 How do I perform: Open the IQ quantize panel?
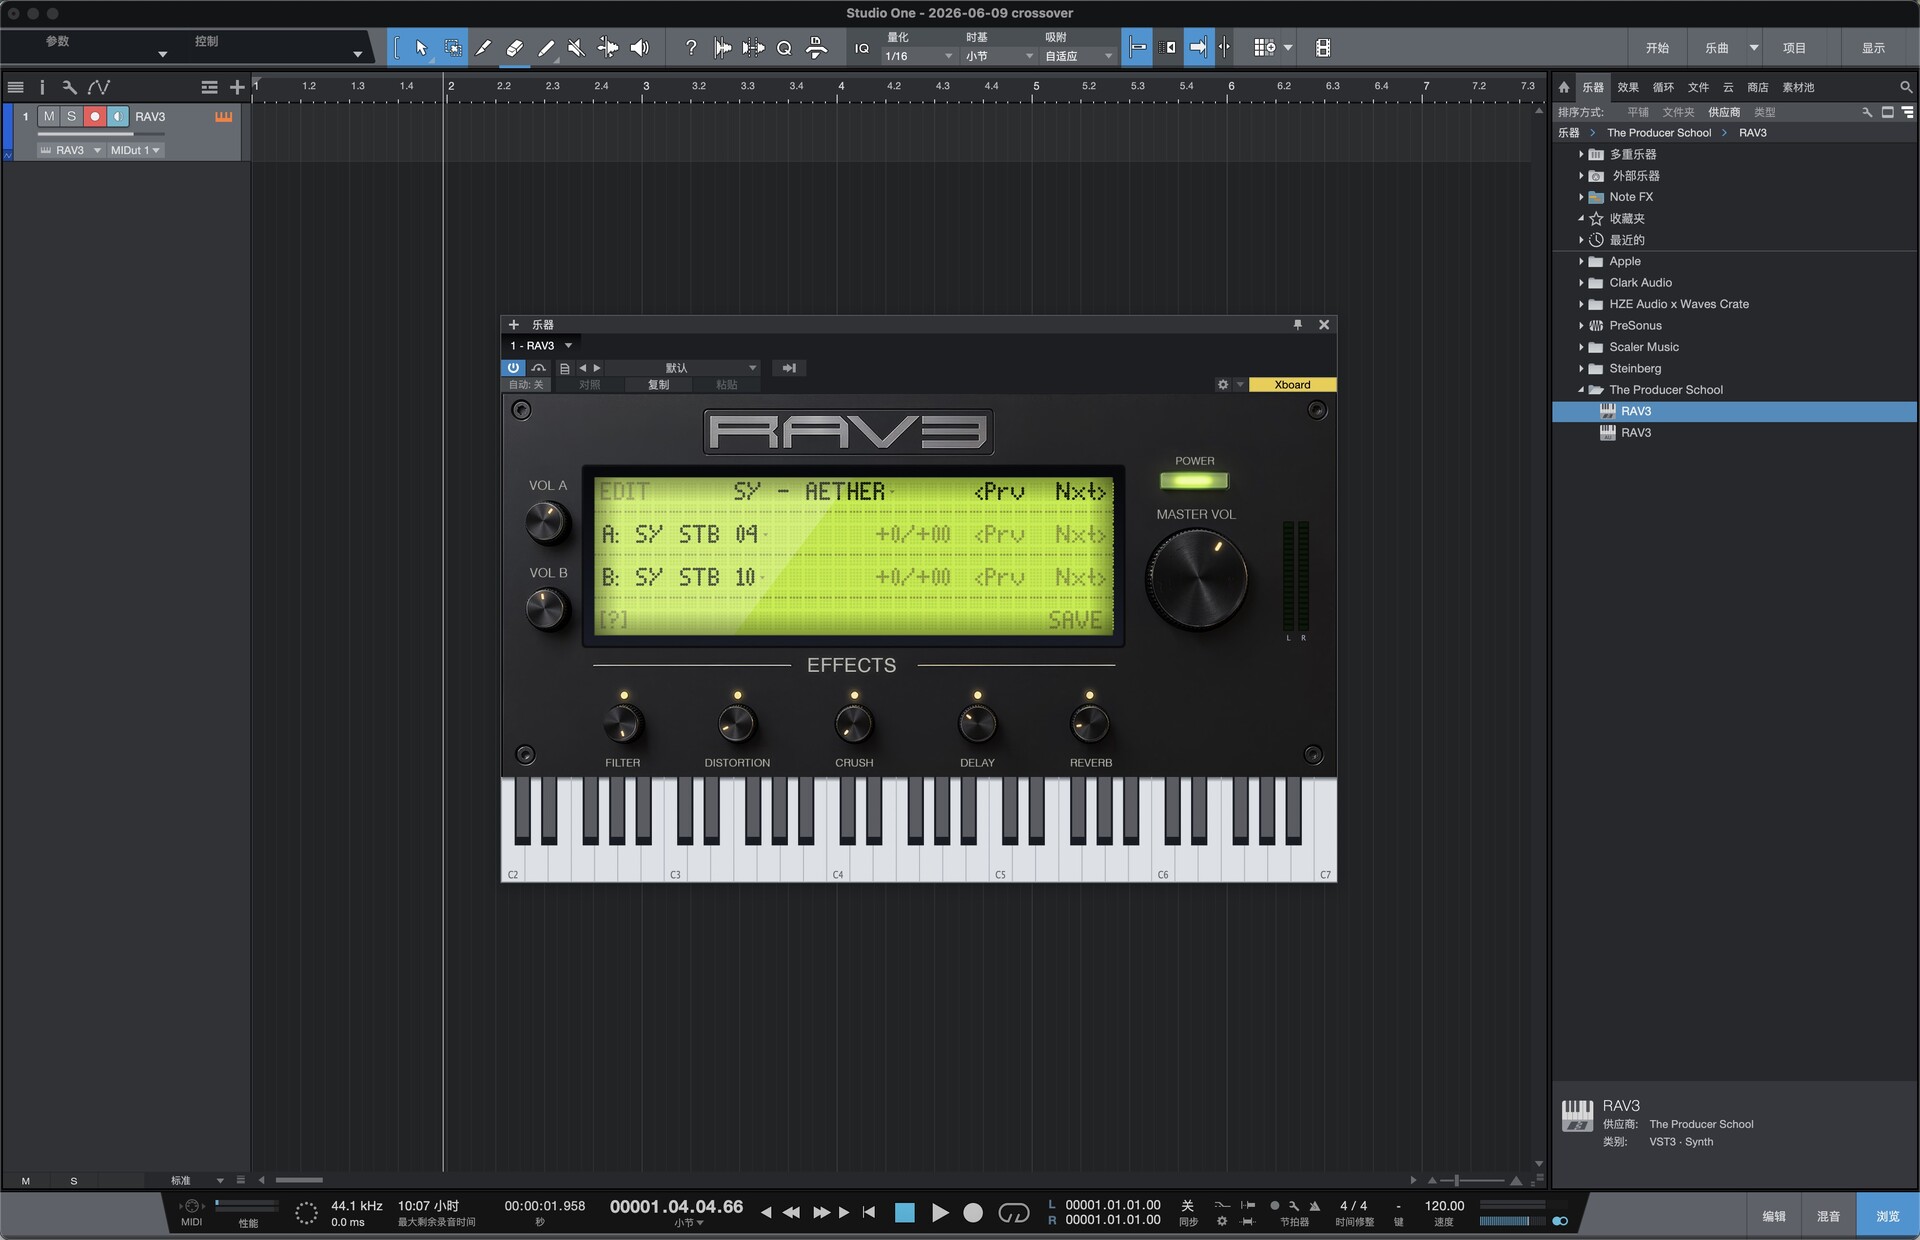(862, 48)
